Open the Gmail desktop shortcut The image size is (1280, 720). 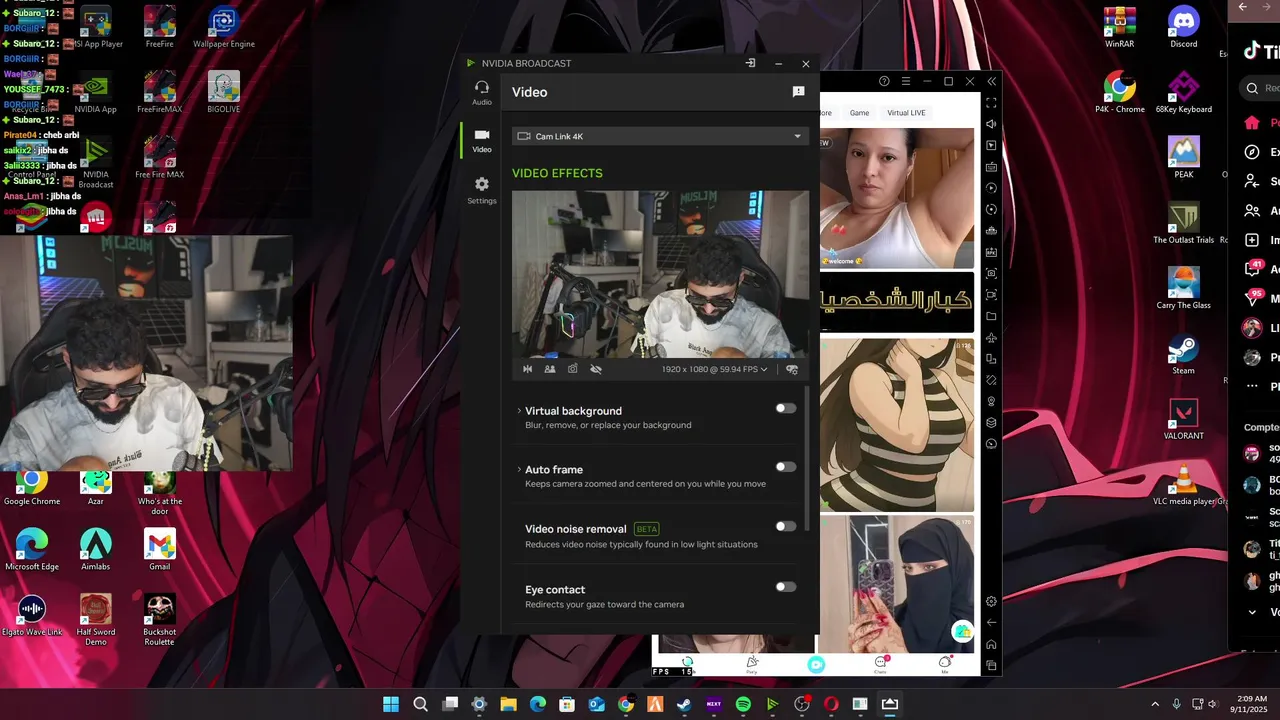[160, 550]
